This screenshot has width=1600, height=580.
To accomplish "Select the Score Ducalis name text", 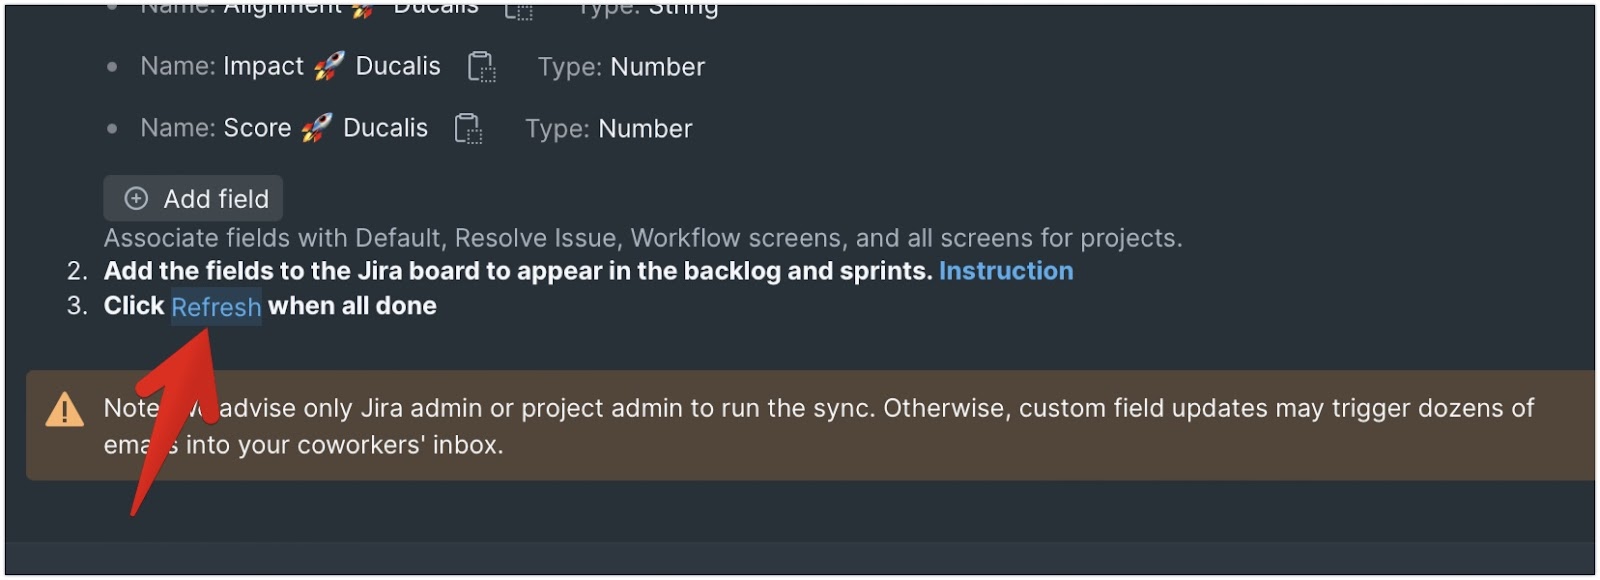I will click(326, 129).
